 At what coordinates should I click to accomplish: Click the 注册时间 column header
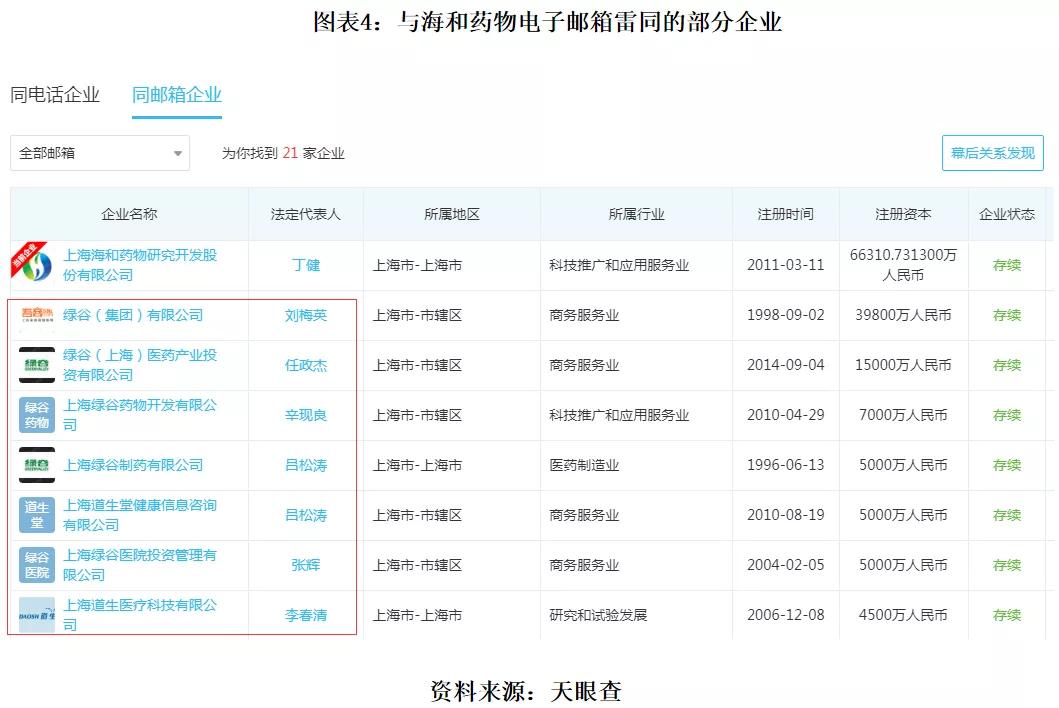click(x=785, y=214)
